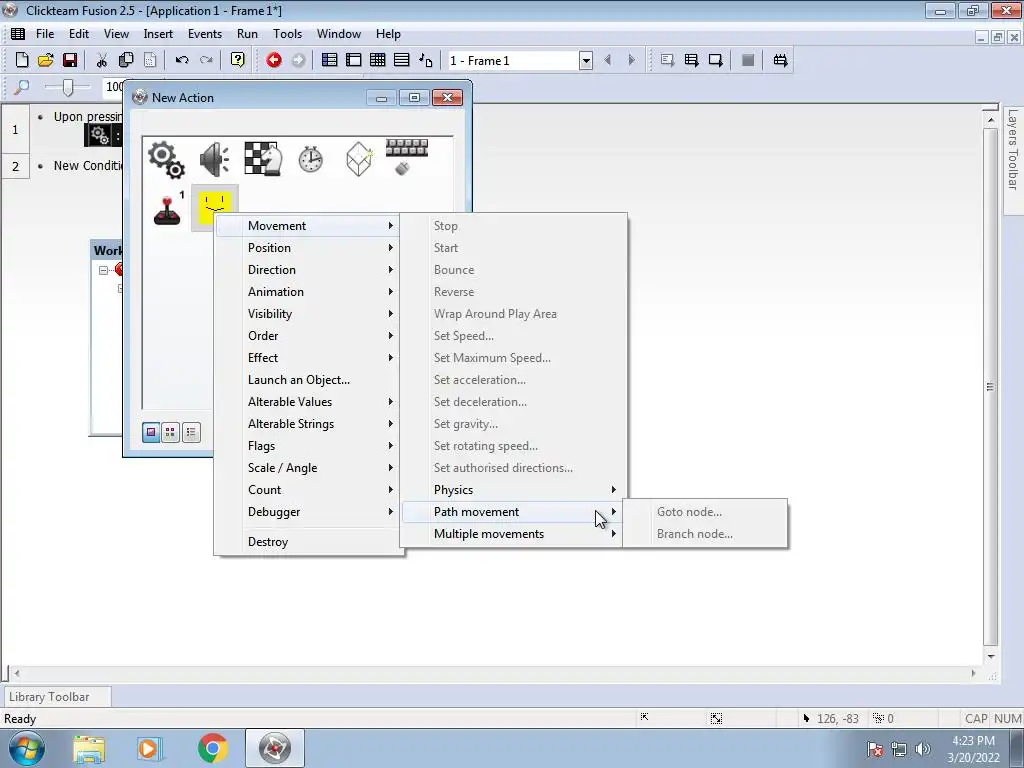Viewport: 1024px width, 768px height.
Task: Select the Player 1 joystick object
Action: 168,208
